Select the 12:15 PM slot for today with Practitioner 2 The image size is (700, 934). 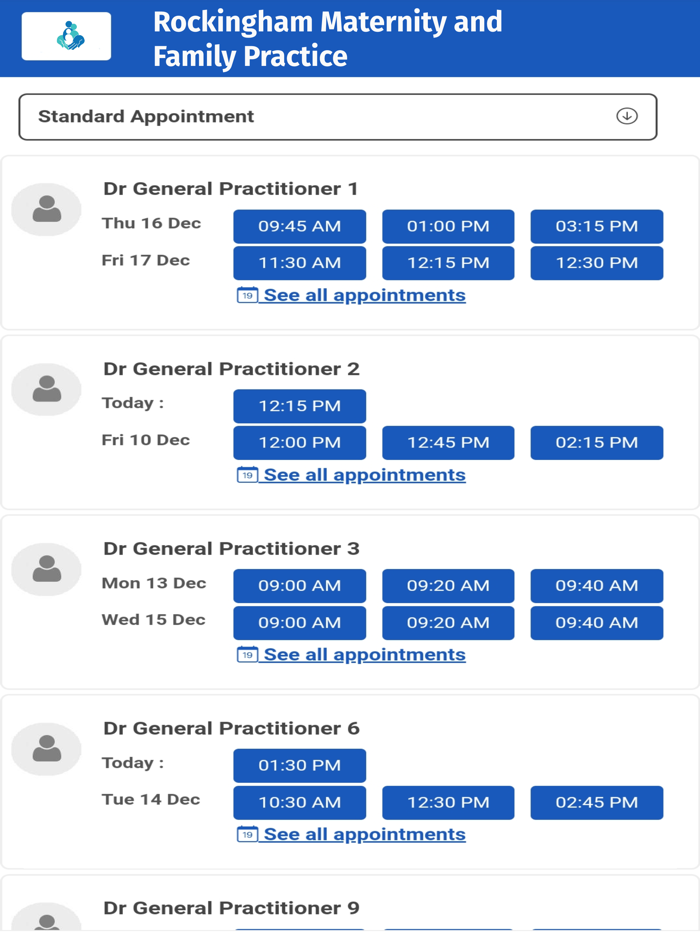(x=299, y=406)
